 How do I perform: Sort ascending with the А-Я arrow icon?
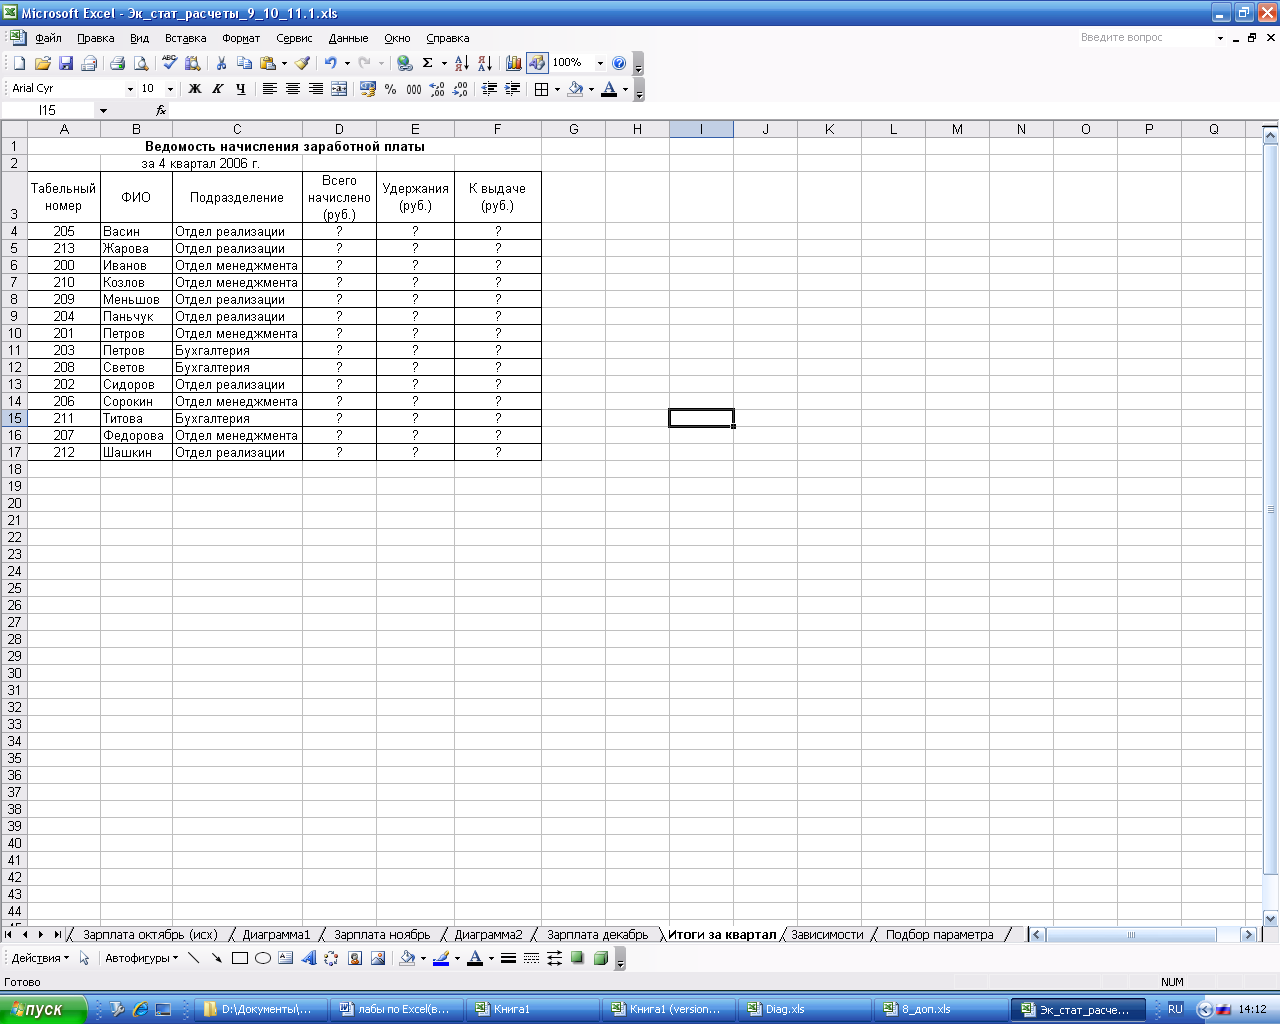[x=461, y=63]
